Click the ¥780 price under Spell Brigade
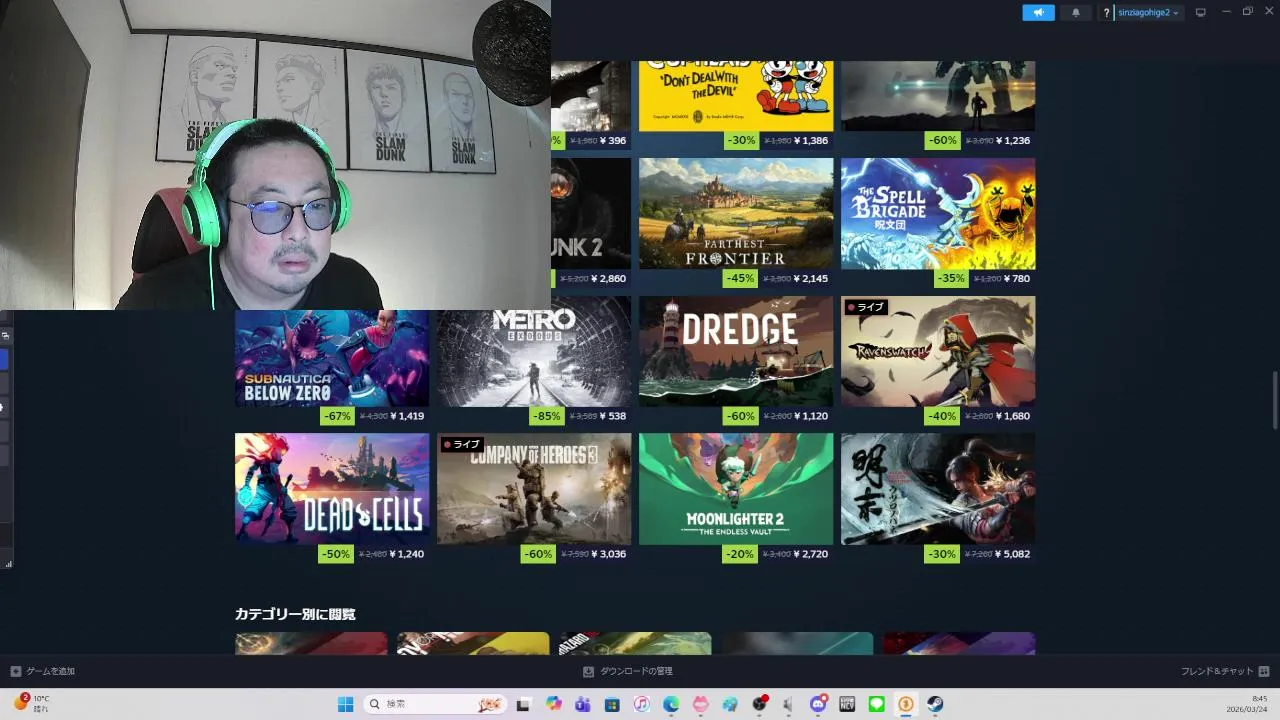Image resolution: width=1280 pixels, height=720 pixels. [1017, 279]
